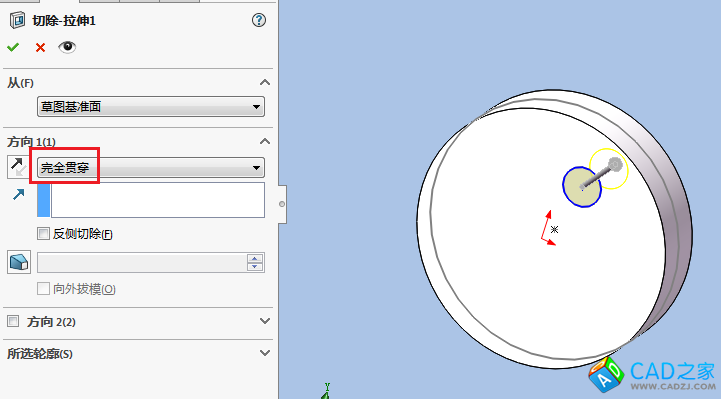This screenshot has height=399, width=721.
Task: Check the 向外拔模 checkbox
Action: tap(43, 289)
